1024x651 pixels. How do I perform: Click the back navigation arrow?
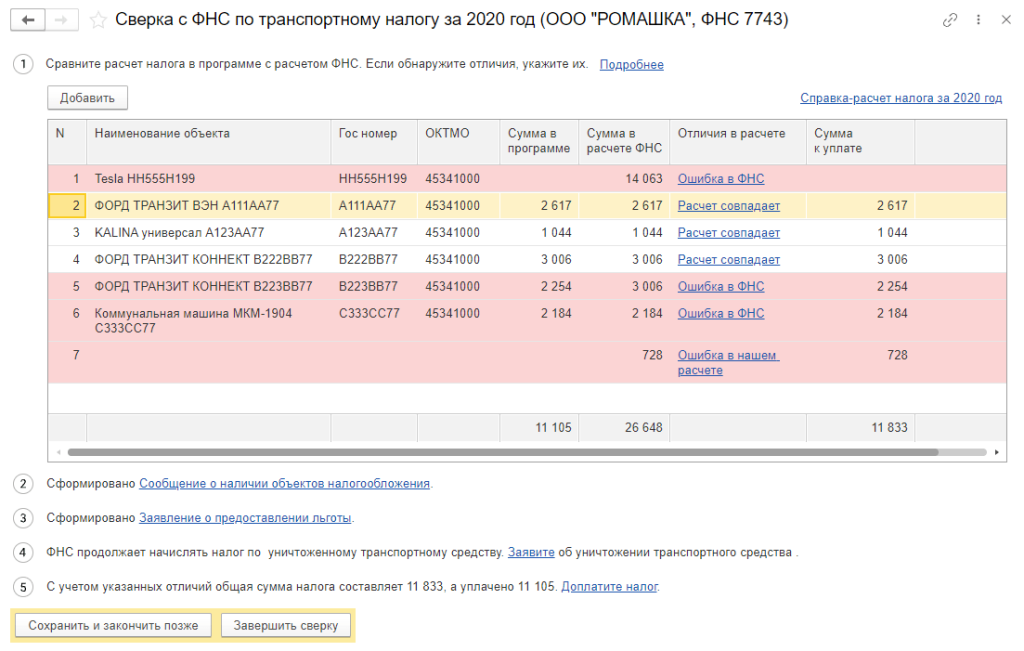(x=28, y=20)
